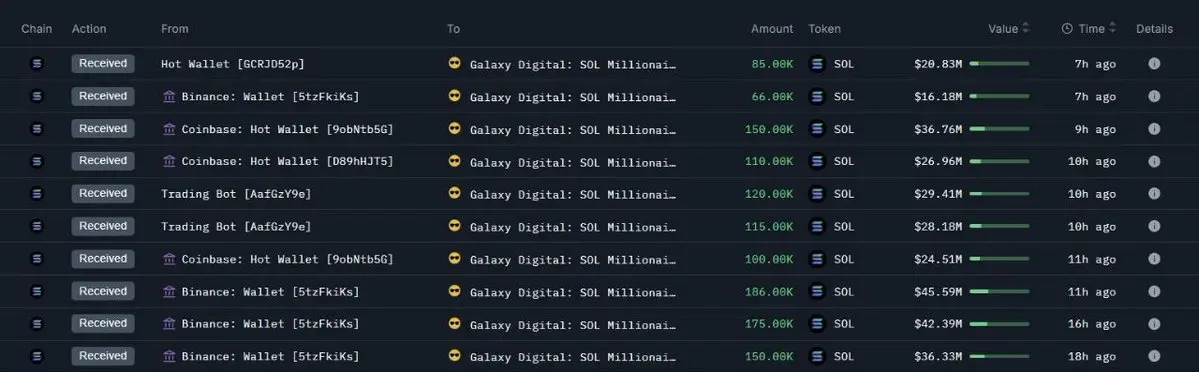The height and width of the screenshot is (372, 1199).
Task: Click Received badge in the 16h ago row
Action: 103,324
